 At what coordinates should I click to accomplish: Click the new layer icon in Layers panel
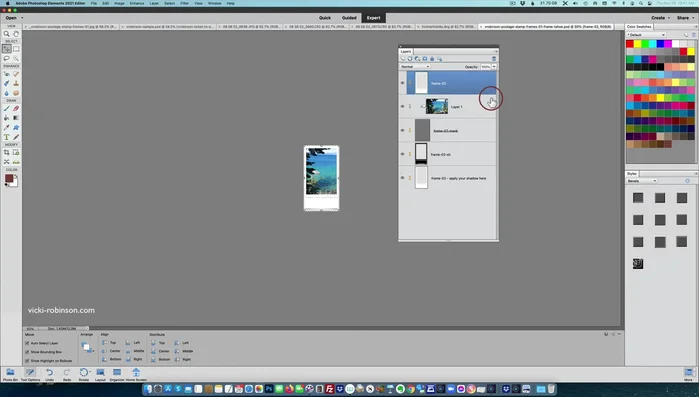[x=403, y=59]
